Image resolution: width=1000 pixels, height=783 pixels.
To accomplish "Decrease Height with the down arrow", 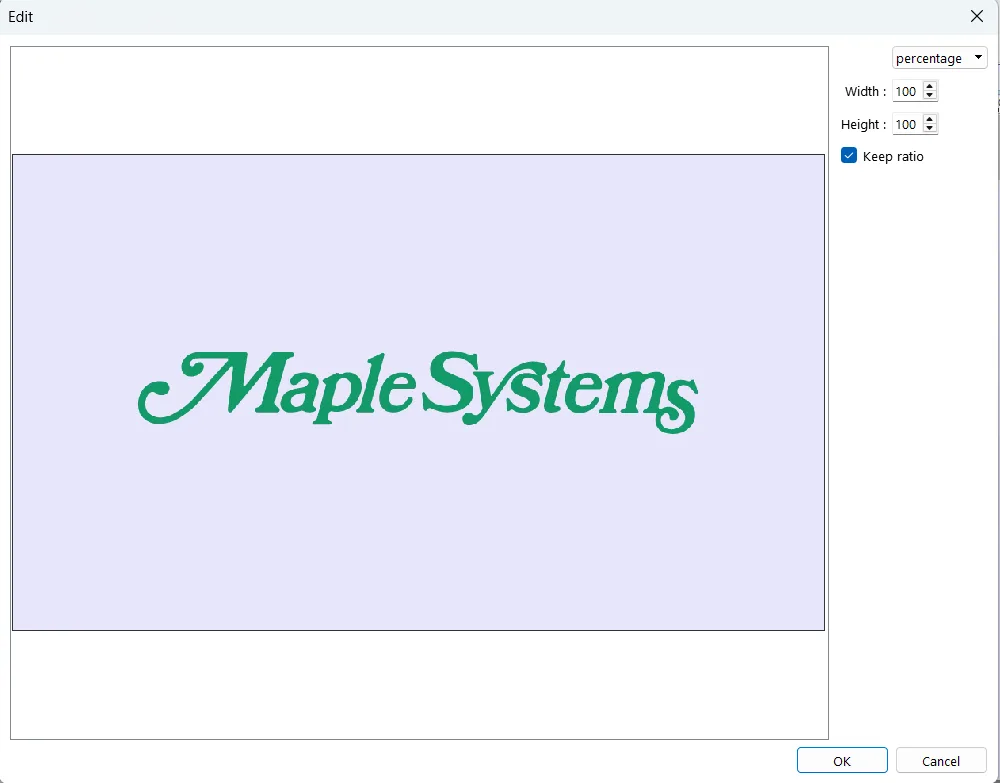I will pyautogui.click(x=930, y=129).
